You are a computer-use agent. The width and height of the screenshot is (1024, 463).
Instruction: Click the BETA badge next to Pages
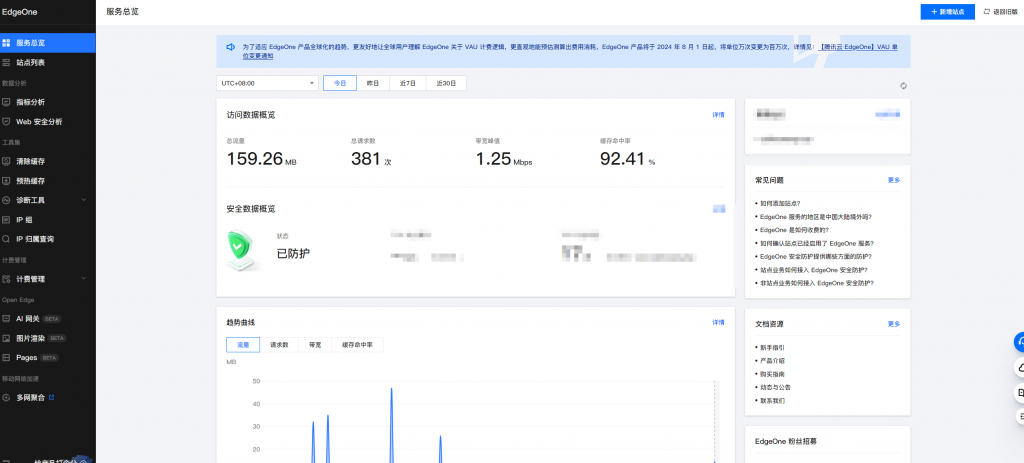coord(50,358)
